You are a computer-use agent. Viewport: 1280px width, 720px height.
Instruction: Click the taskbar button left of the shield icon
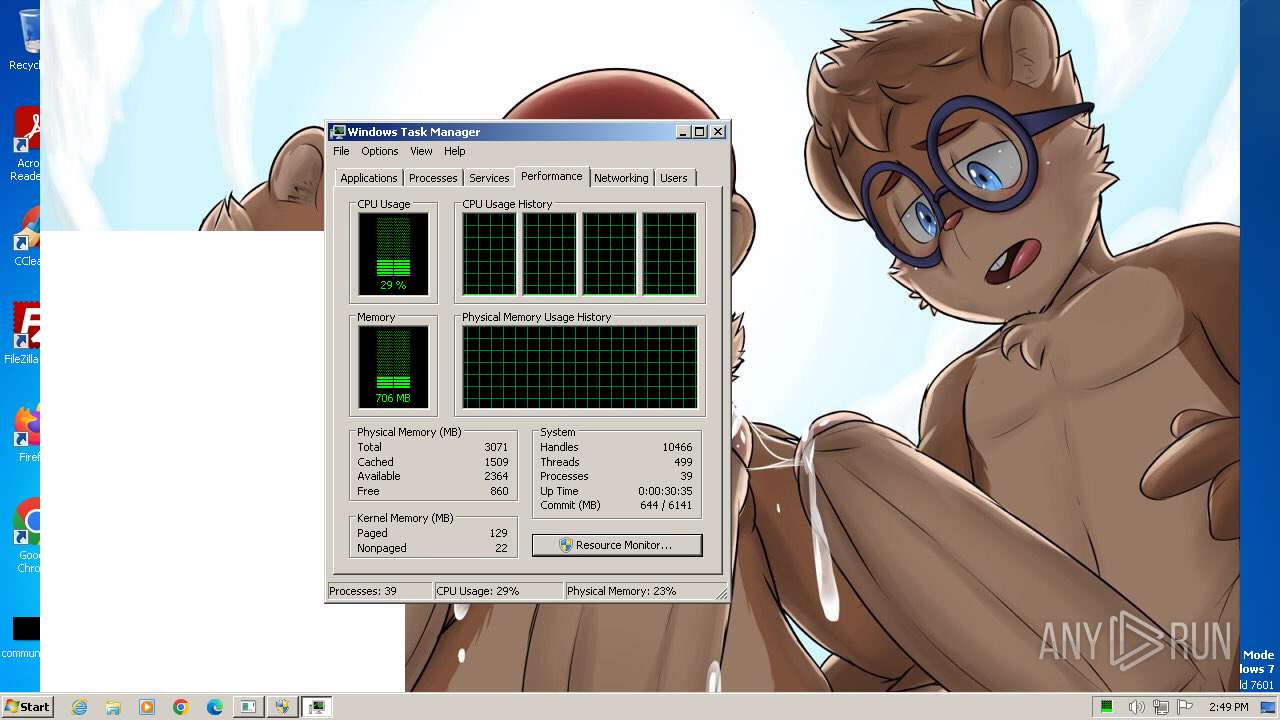pos(248,707)
